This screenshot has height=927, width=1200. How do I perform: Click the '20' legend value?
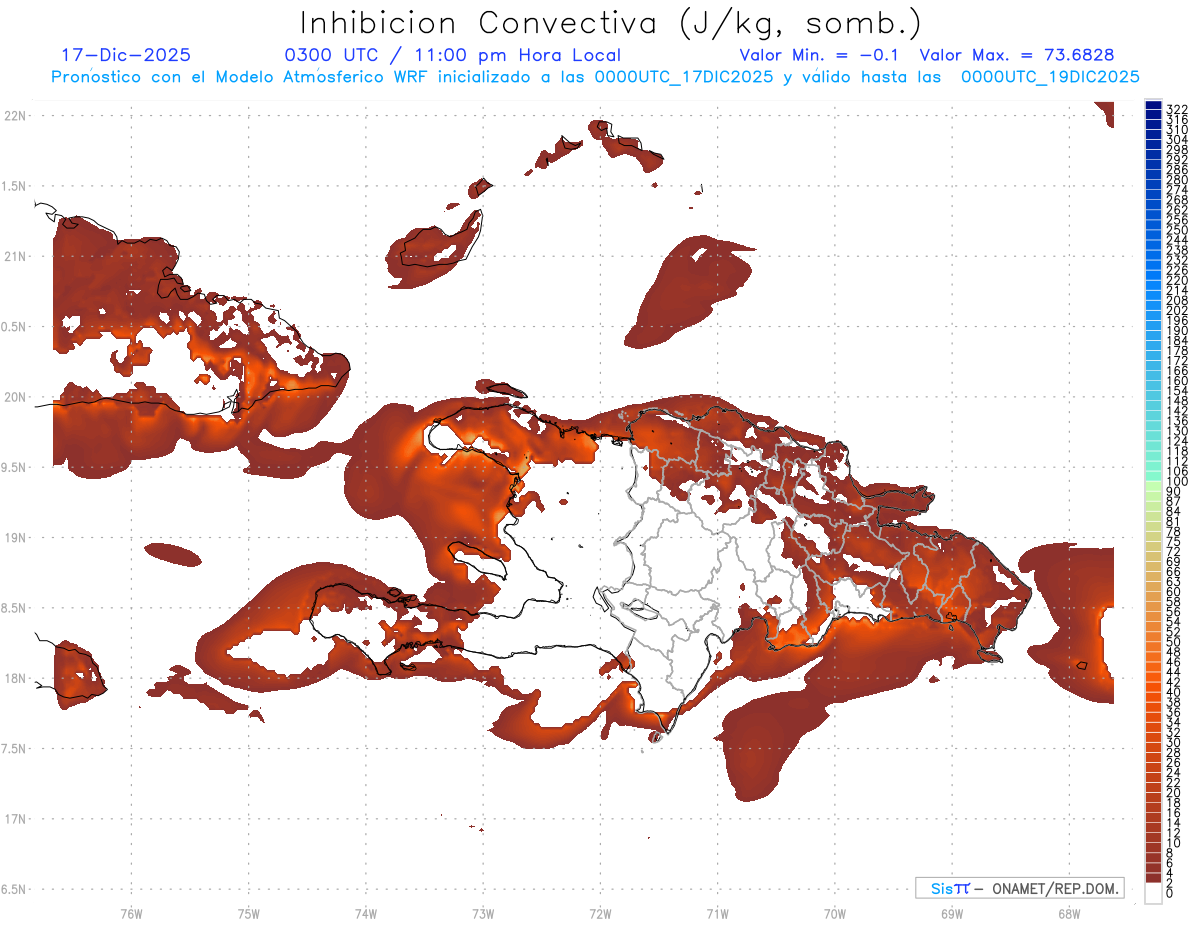[1174, 792]
